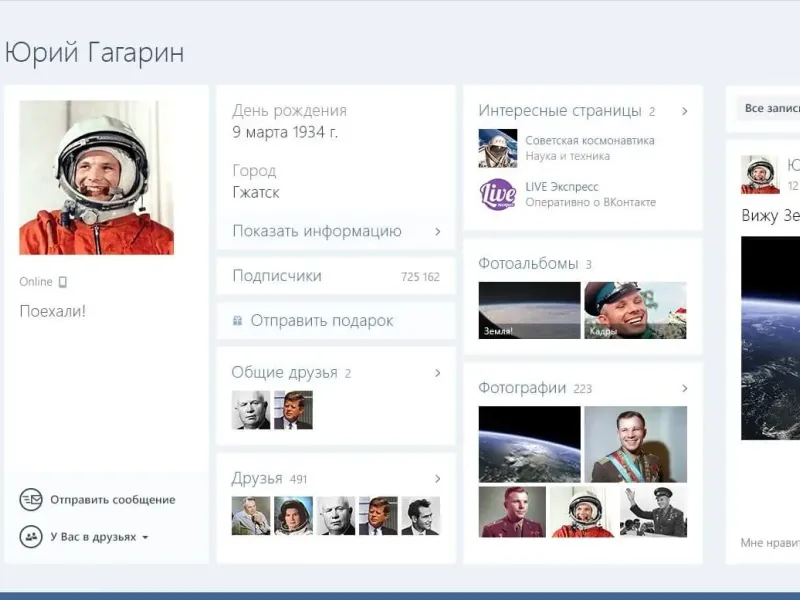Open first common friend avatar, bald man
The image size is (800, 600).
pos(251,410)
